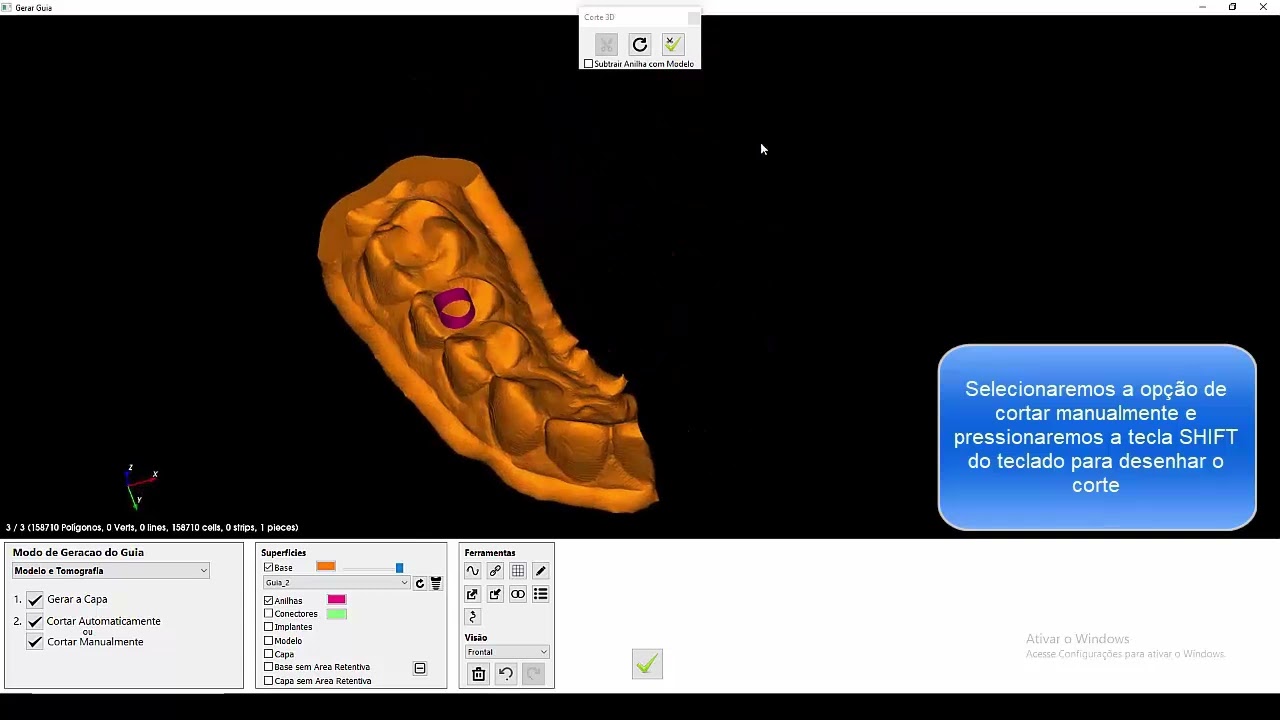
Task: Select the sine curve tool in Ferramentas
Action: 473,571
